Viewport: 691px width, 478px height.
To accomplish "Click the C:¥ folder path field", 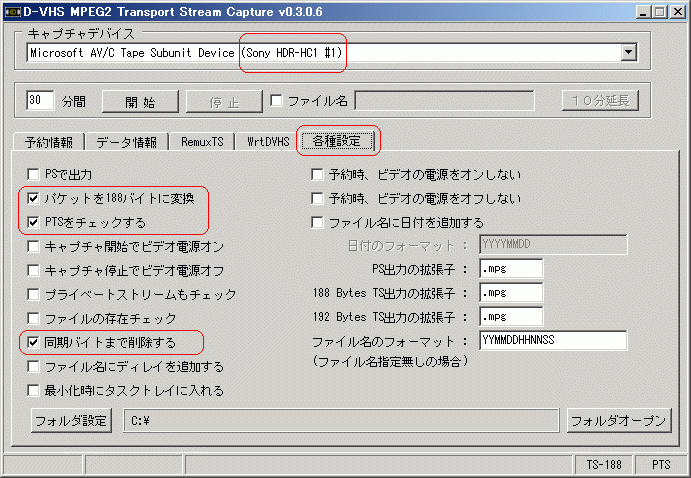I will pos(341,421).
